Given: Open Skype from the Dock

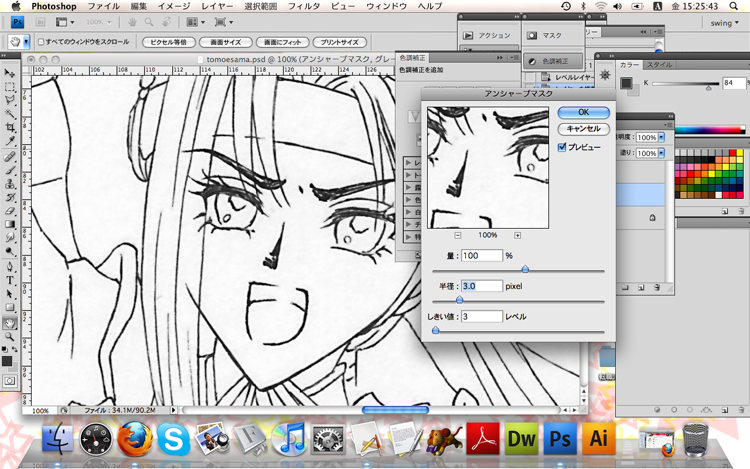Looking at the screenshot, I should coord(173,438).
